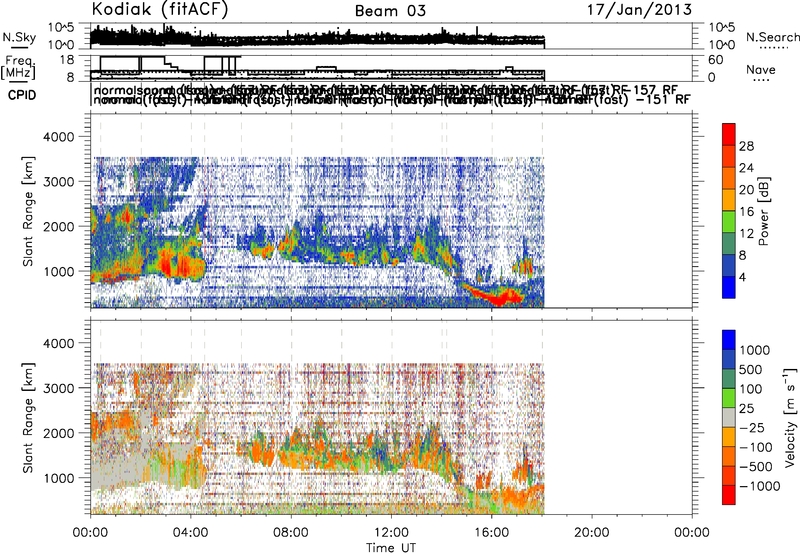
Task: Click the 08:00 time tick label
Action: tap(291, 533)
